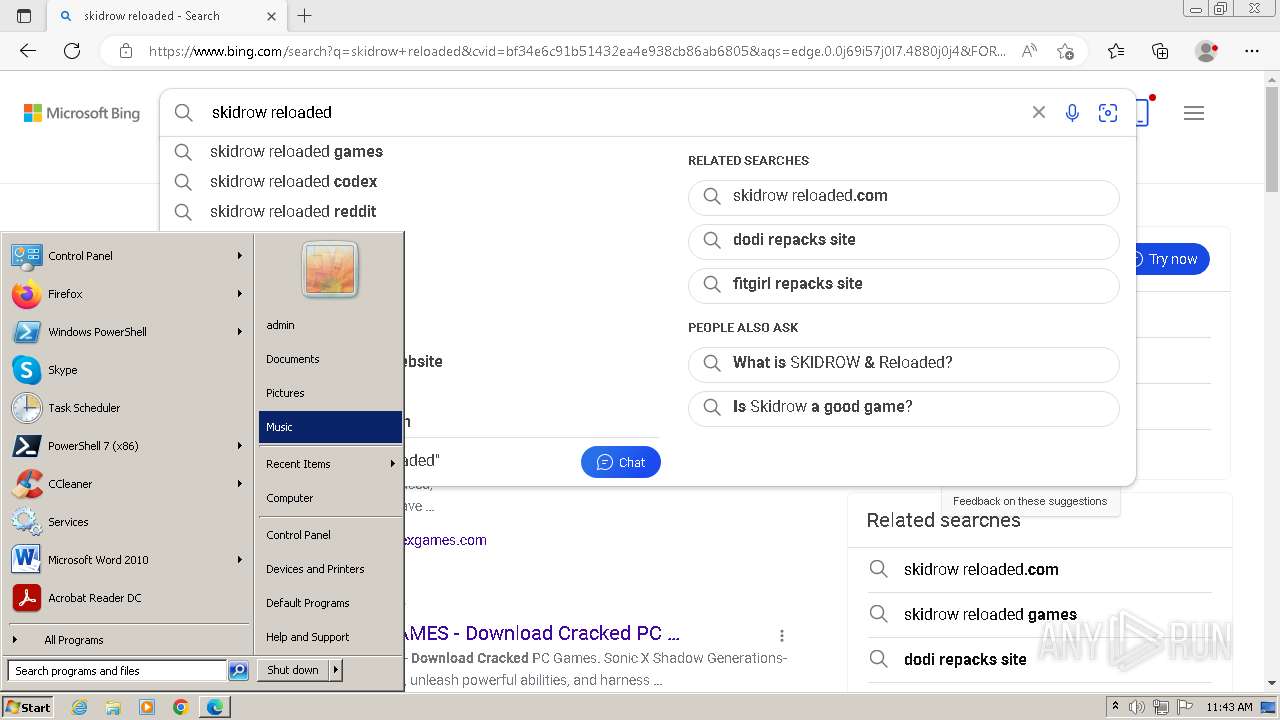The image size is (1280, 720).
Task: Expand the Control Panel submenu arrow
Action: point(240,256)
